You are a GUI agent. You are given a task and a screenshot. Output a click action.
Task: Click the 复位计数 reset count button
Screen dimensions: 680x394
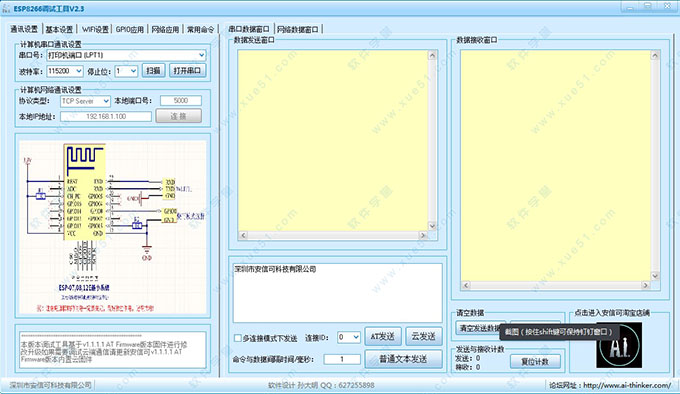[x=535, y=361]
